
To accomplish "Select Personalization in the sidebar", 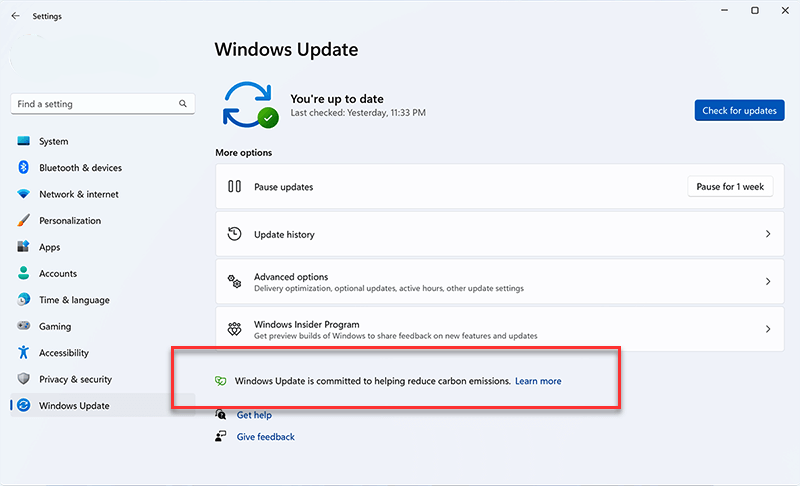I will tap(103, 221).
